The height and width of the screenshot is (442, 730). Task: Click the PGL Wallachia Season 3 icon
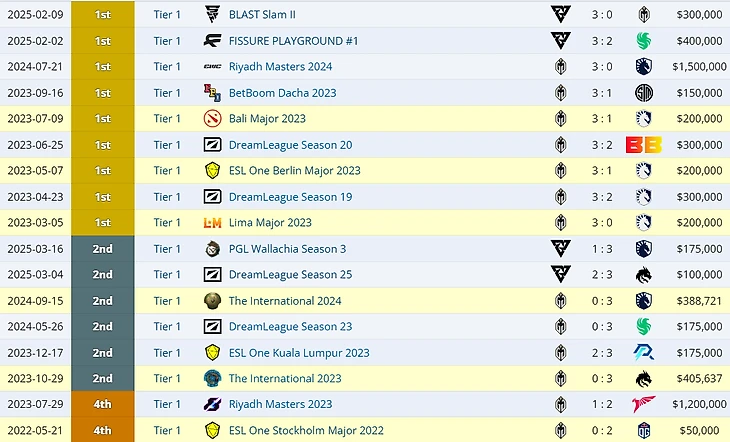[x=212, y=249]
